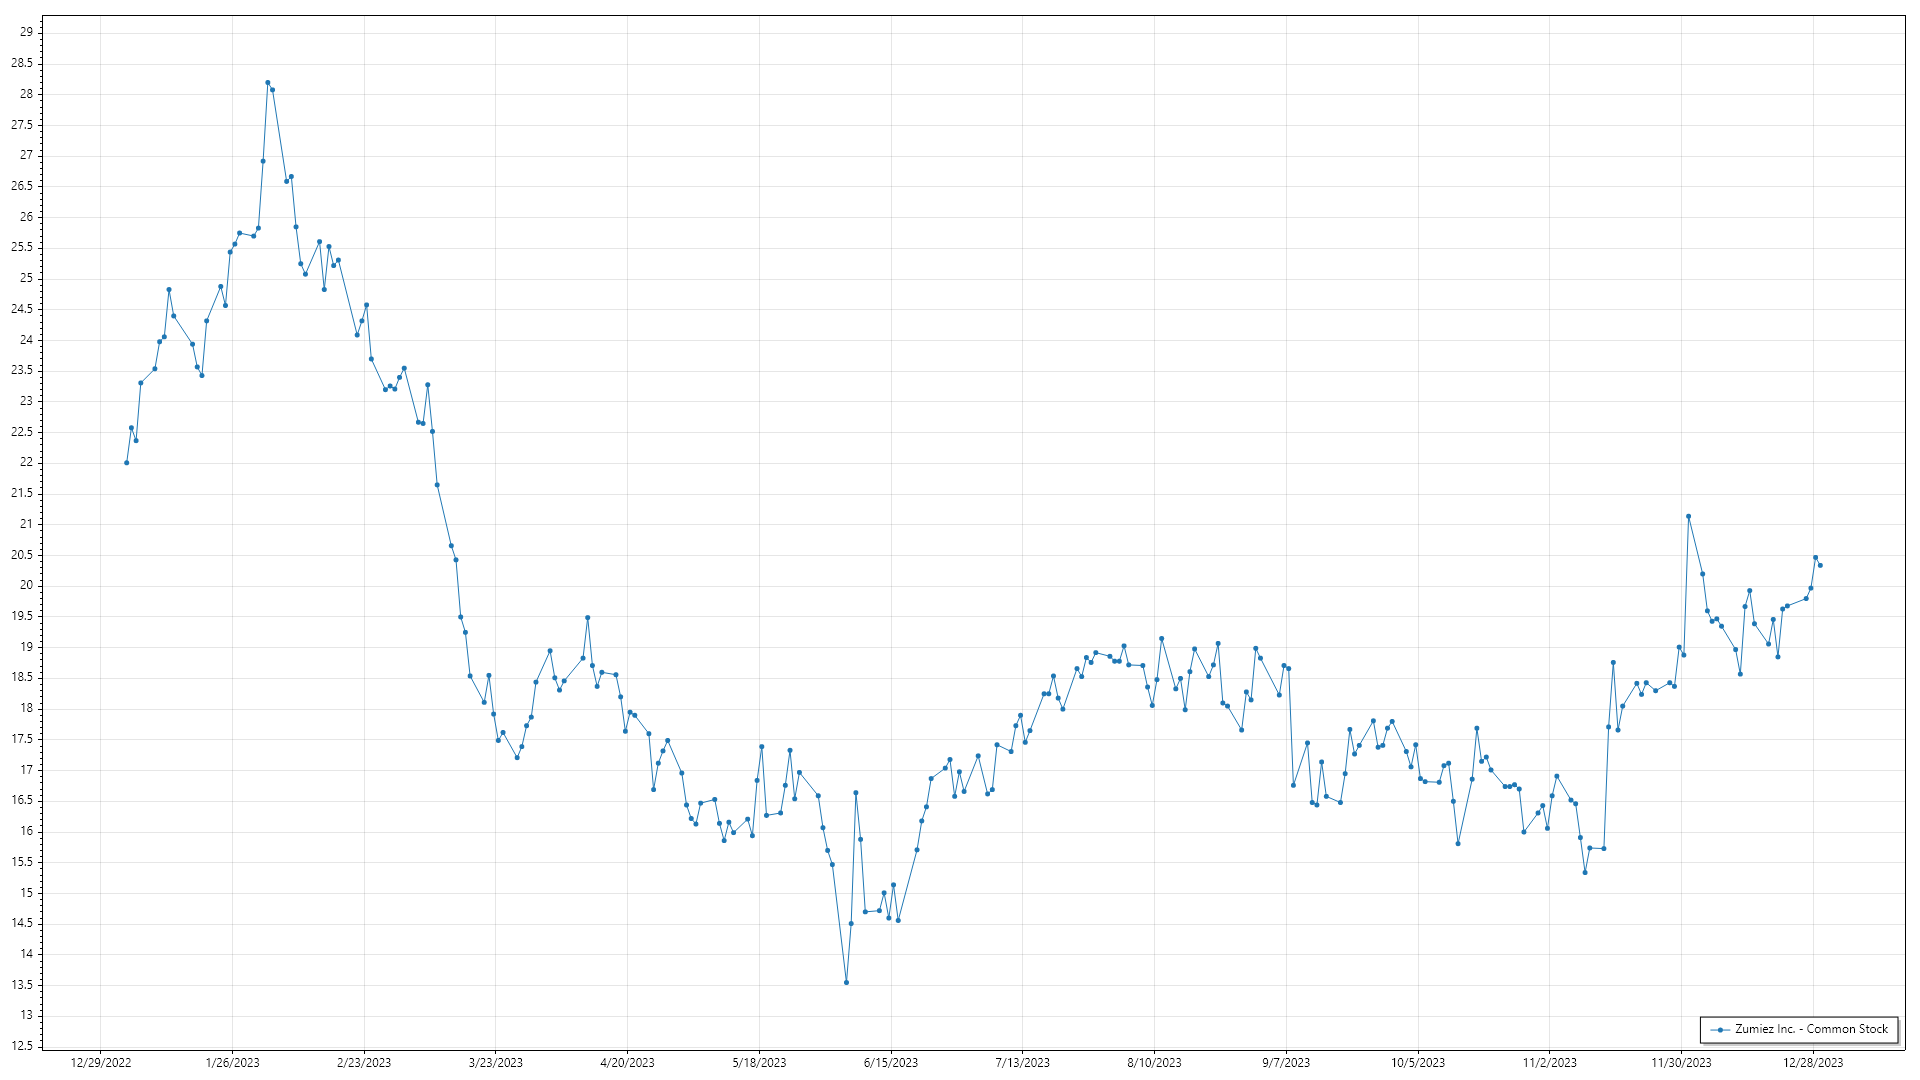Select the 1/26/2023 x-axis date label
This screenshot has height=1080, width=1920.
coord(232,1063)
